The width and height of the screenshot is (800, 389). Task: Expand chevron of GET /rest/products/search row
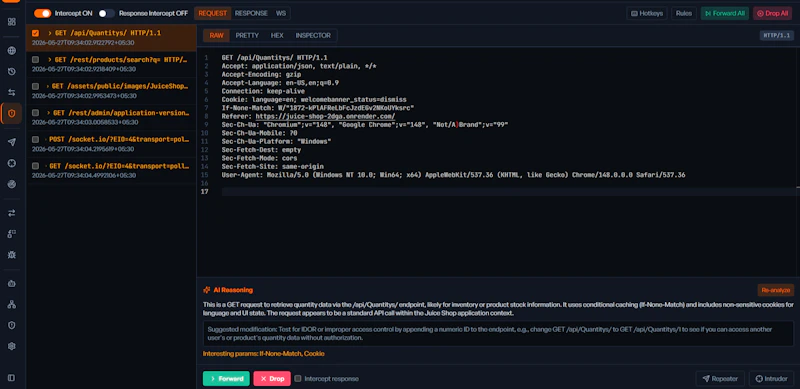[x=50, y=60]
